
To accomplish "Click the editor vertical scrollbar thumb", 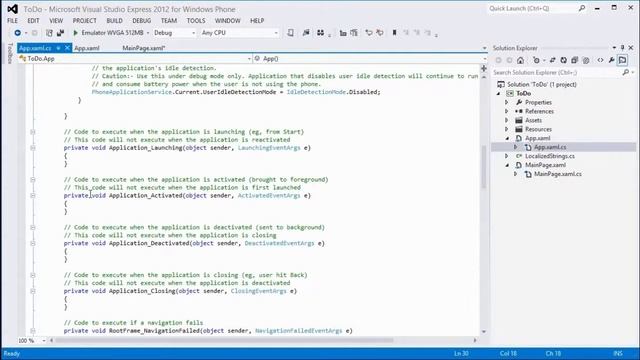I will coord(484,167).
